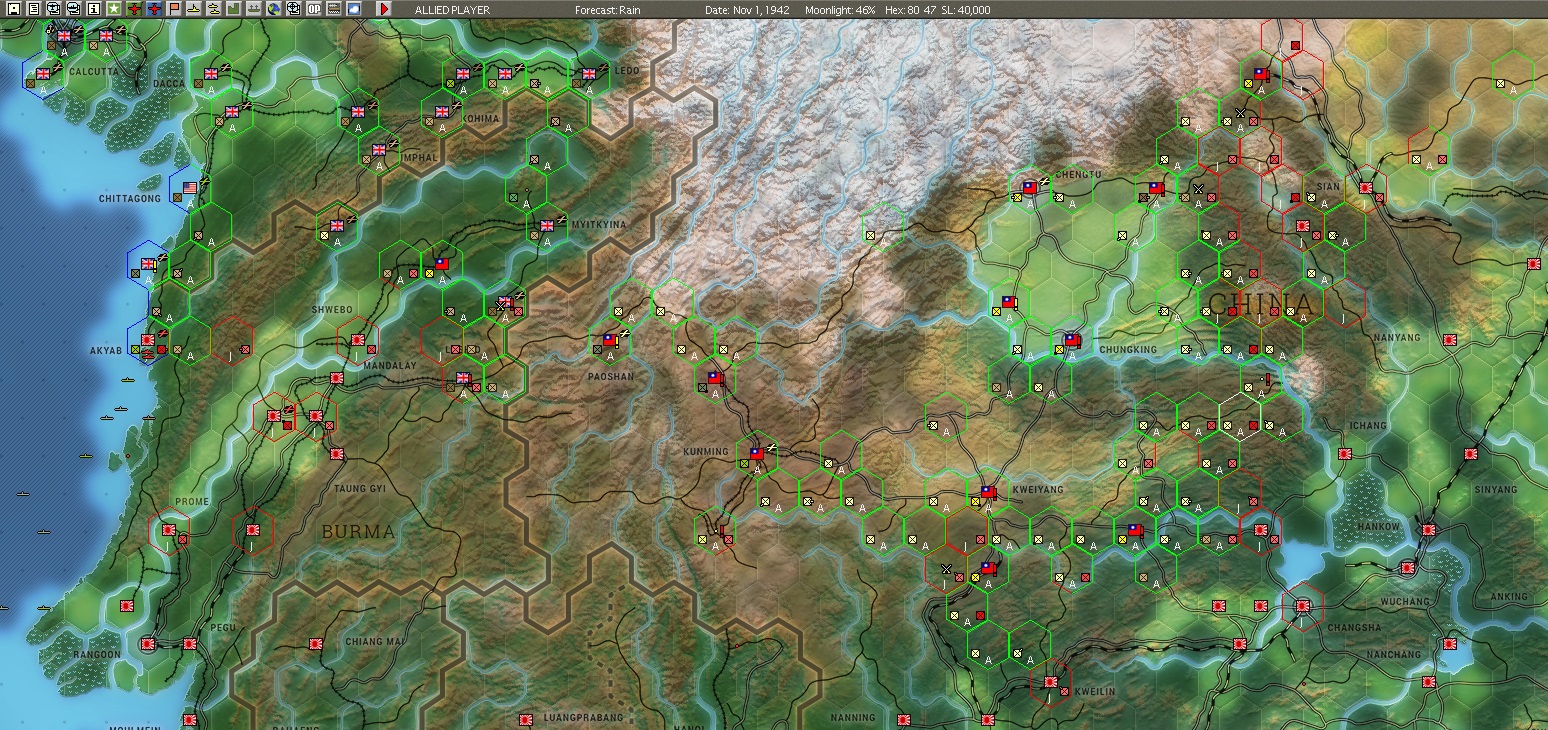The width and height of the screenshot is (1548, 730).
Task: Click the letter i information icon
Action: (94, 9)
